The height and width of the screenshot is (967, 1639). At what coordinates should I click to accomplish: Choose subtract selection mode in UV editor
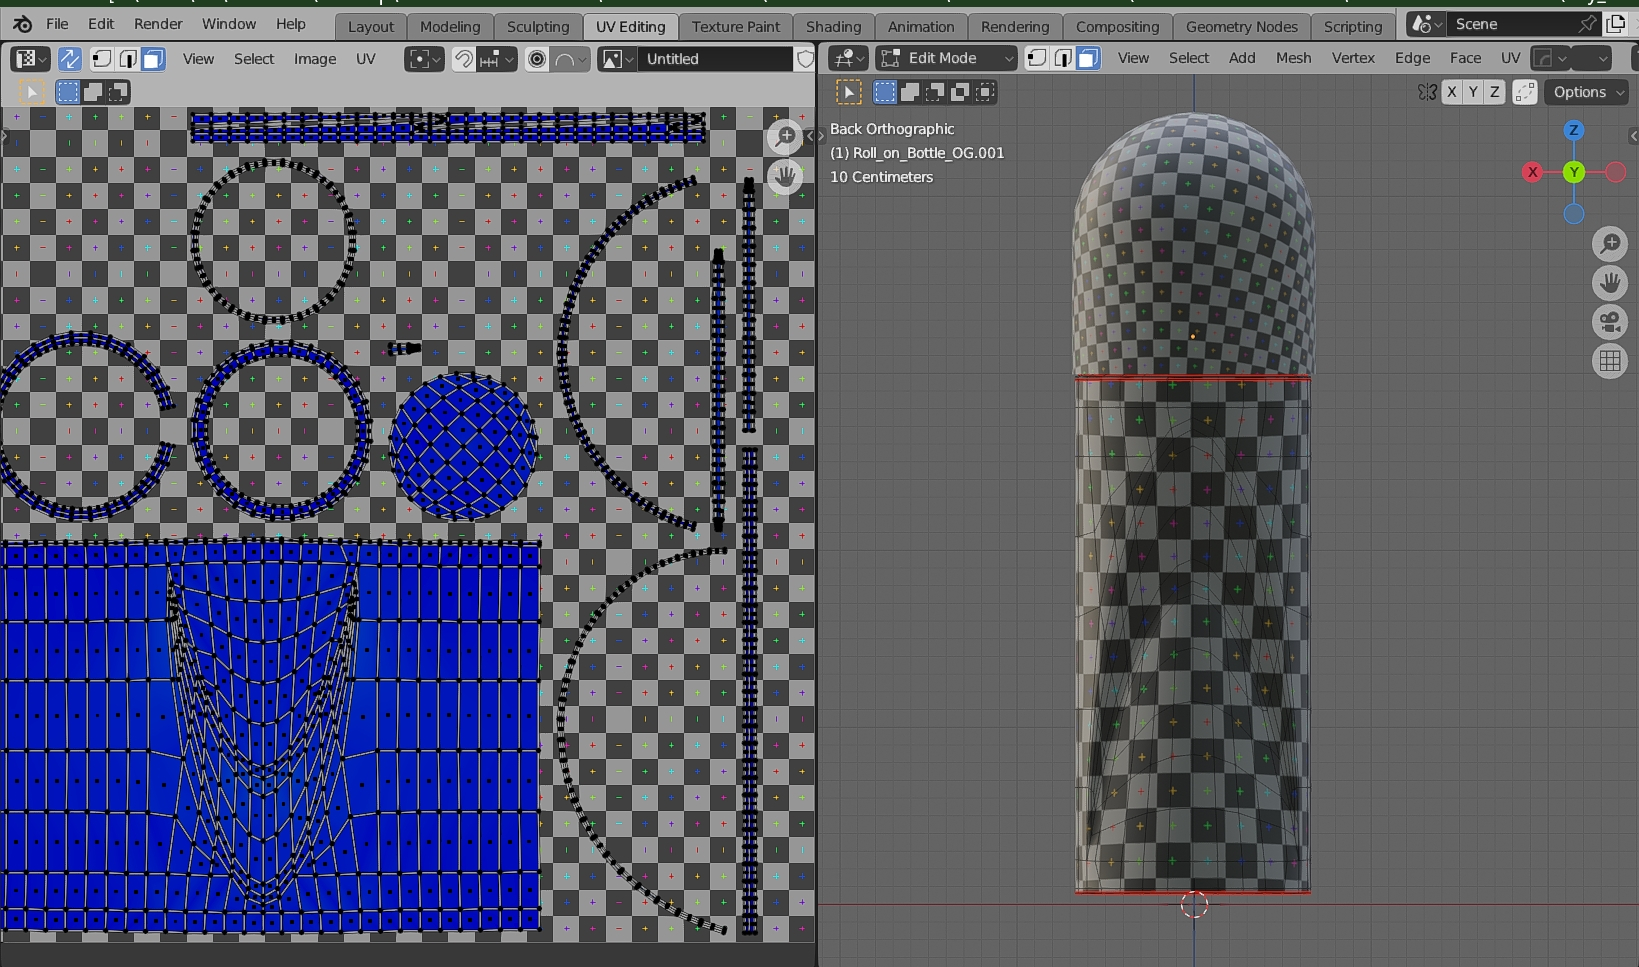(x=118, y=93)
